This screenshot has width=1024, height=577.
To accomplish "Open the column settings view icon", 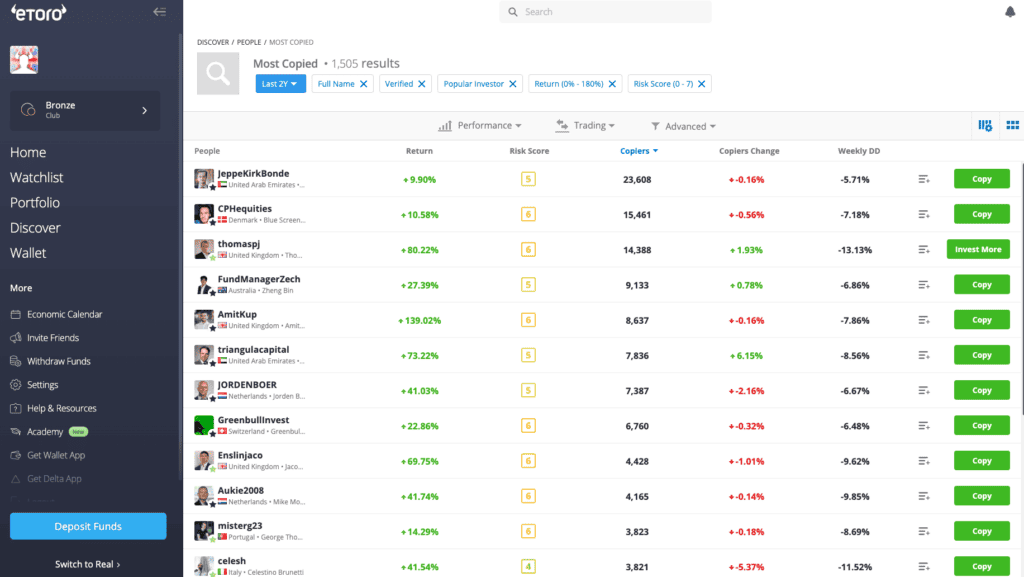I will click(x=985, y=126).
